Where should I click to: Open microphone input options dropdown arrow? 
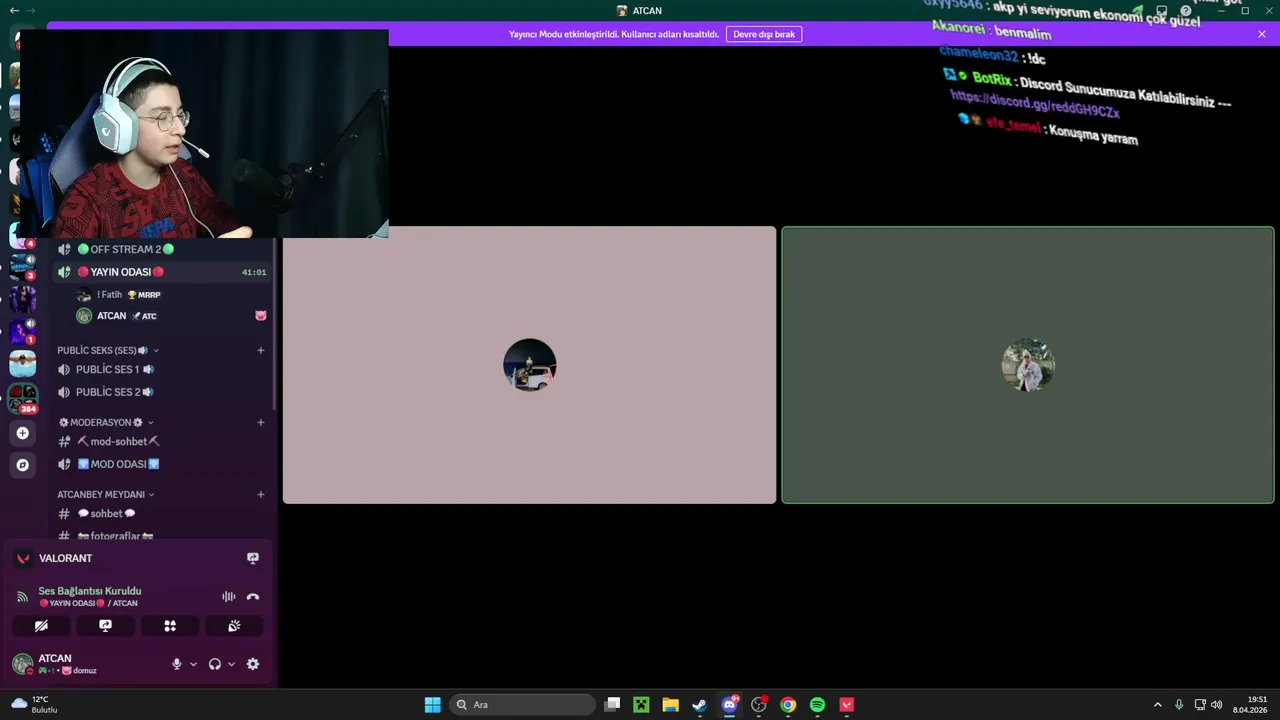(x=193, y=664)
